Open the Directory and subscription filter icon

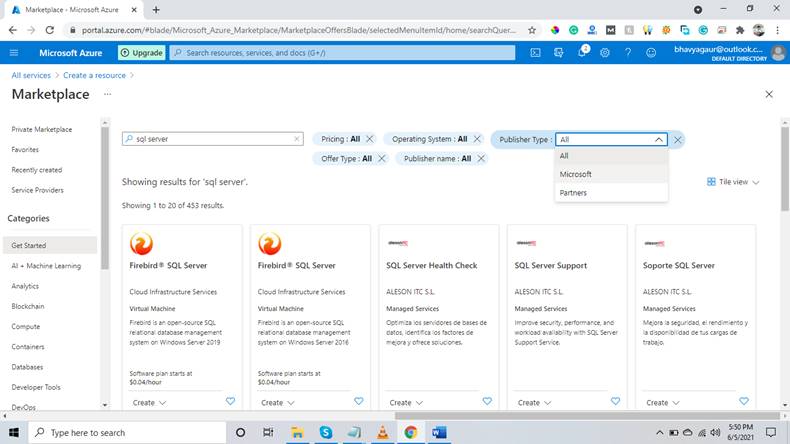[558, 52]
